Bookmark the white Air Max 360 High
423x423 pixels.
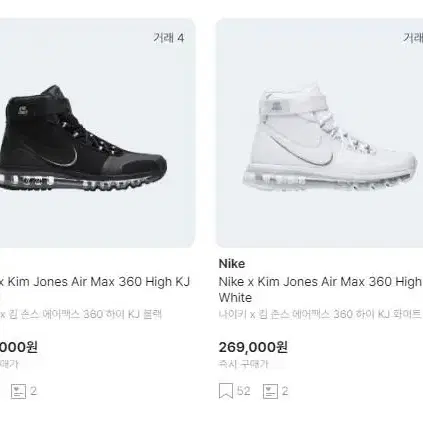(x=226, y=391)
